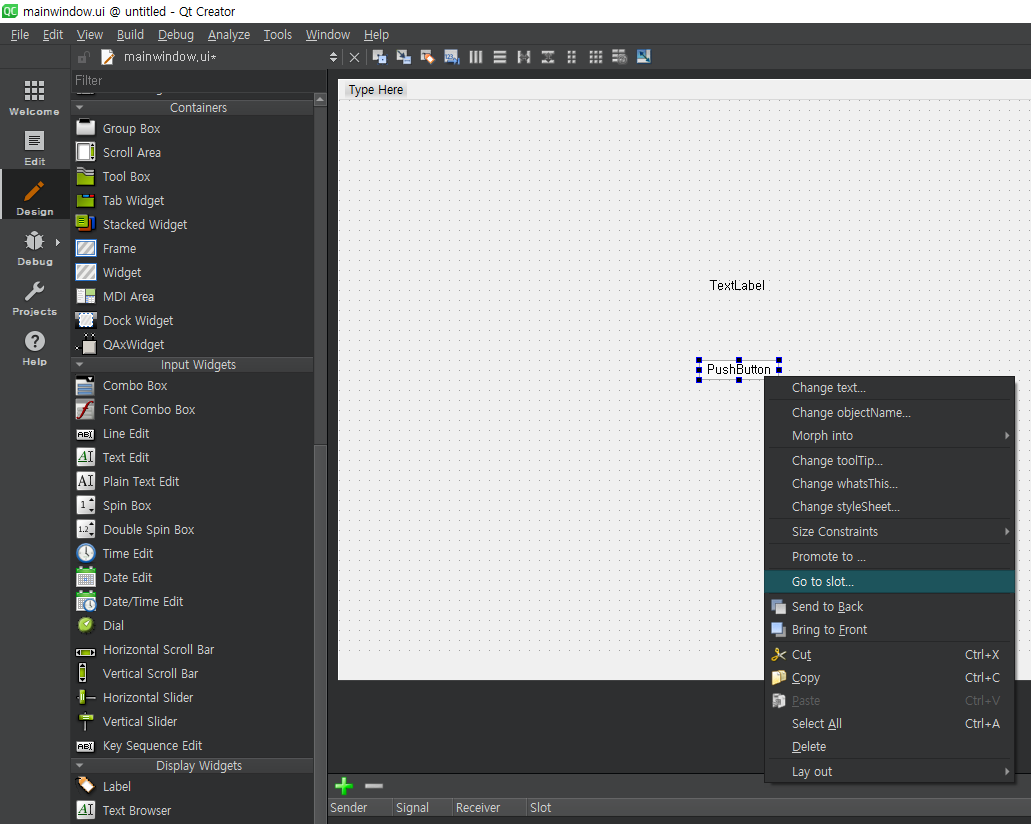
Task: Expand the Morph into submenu
Action: (890, 436)
